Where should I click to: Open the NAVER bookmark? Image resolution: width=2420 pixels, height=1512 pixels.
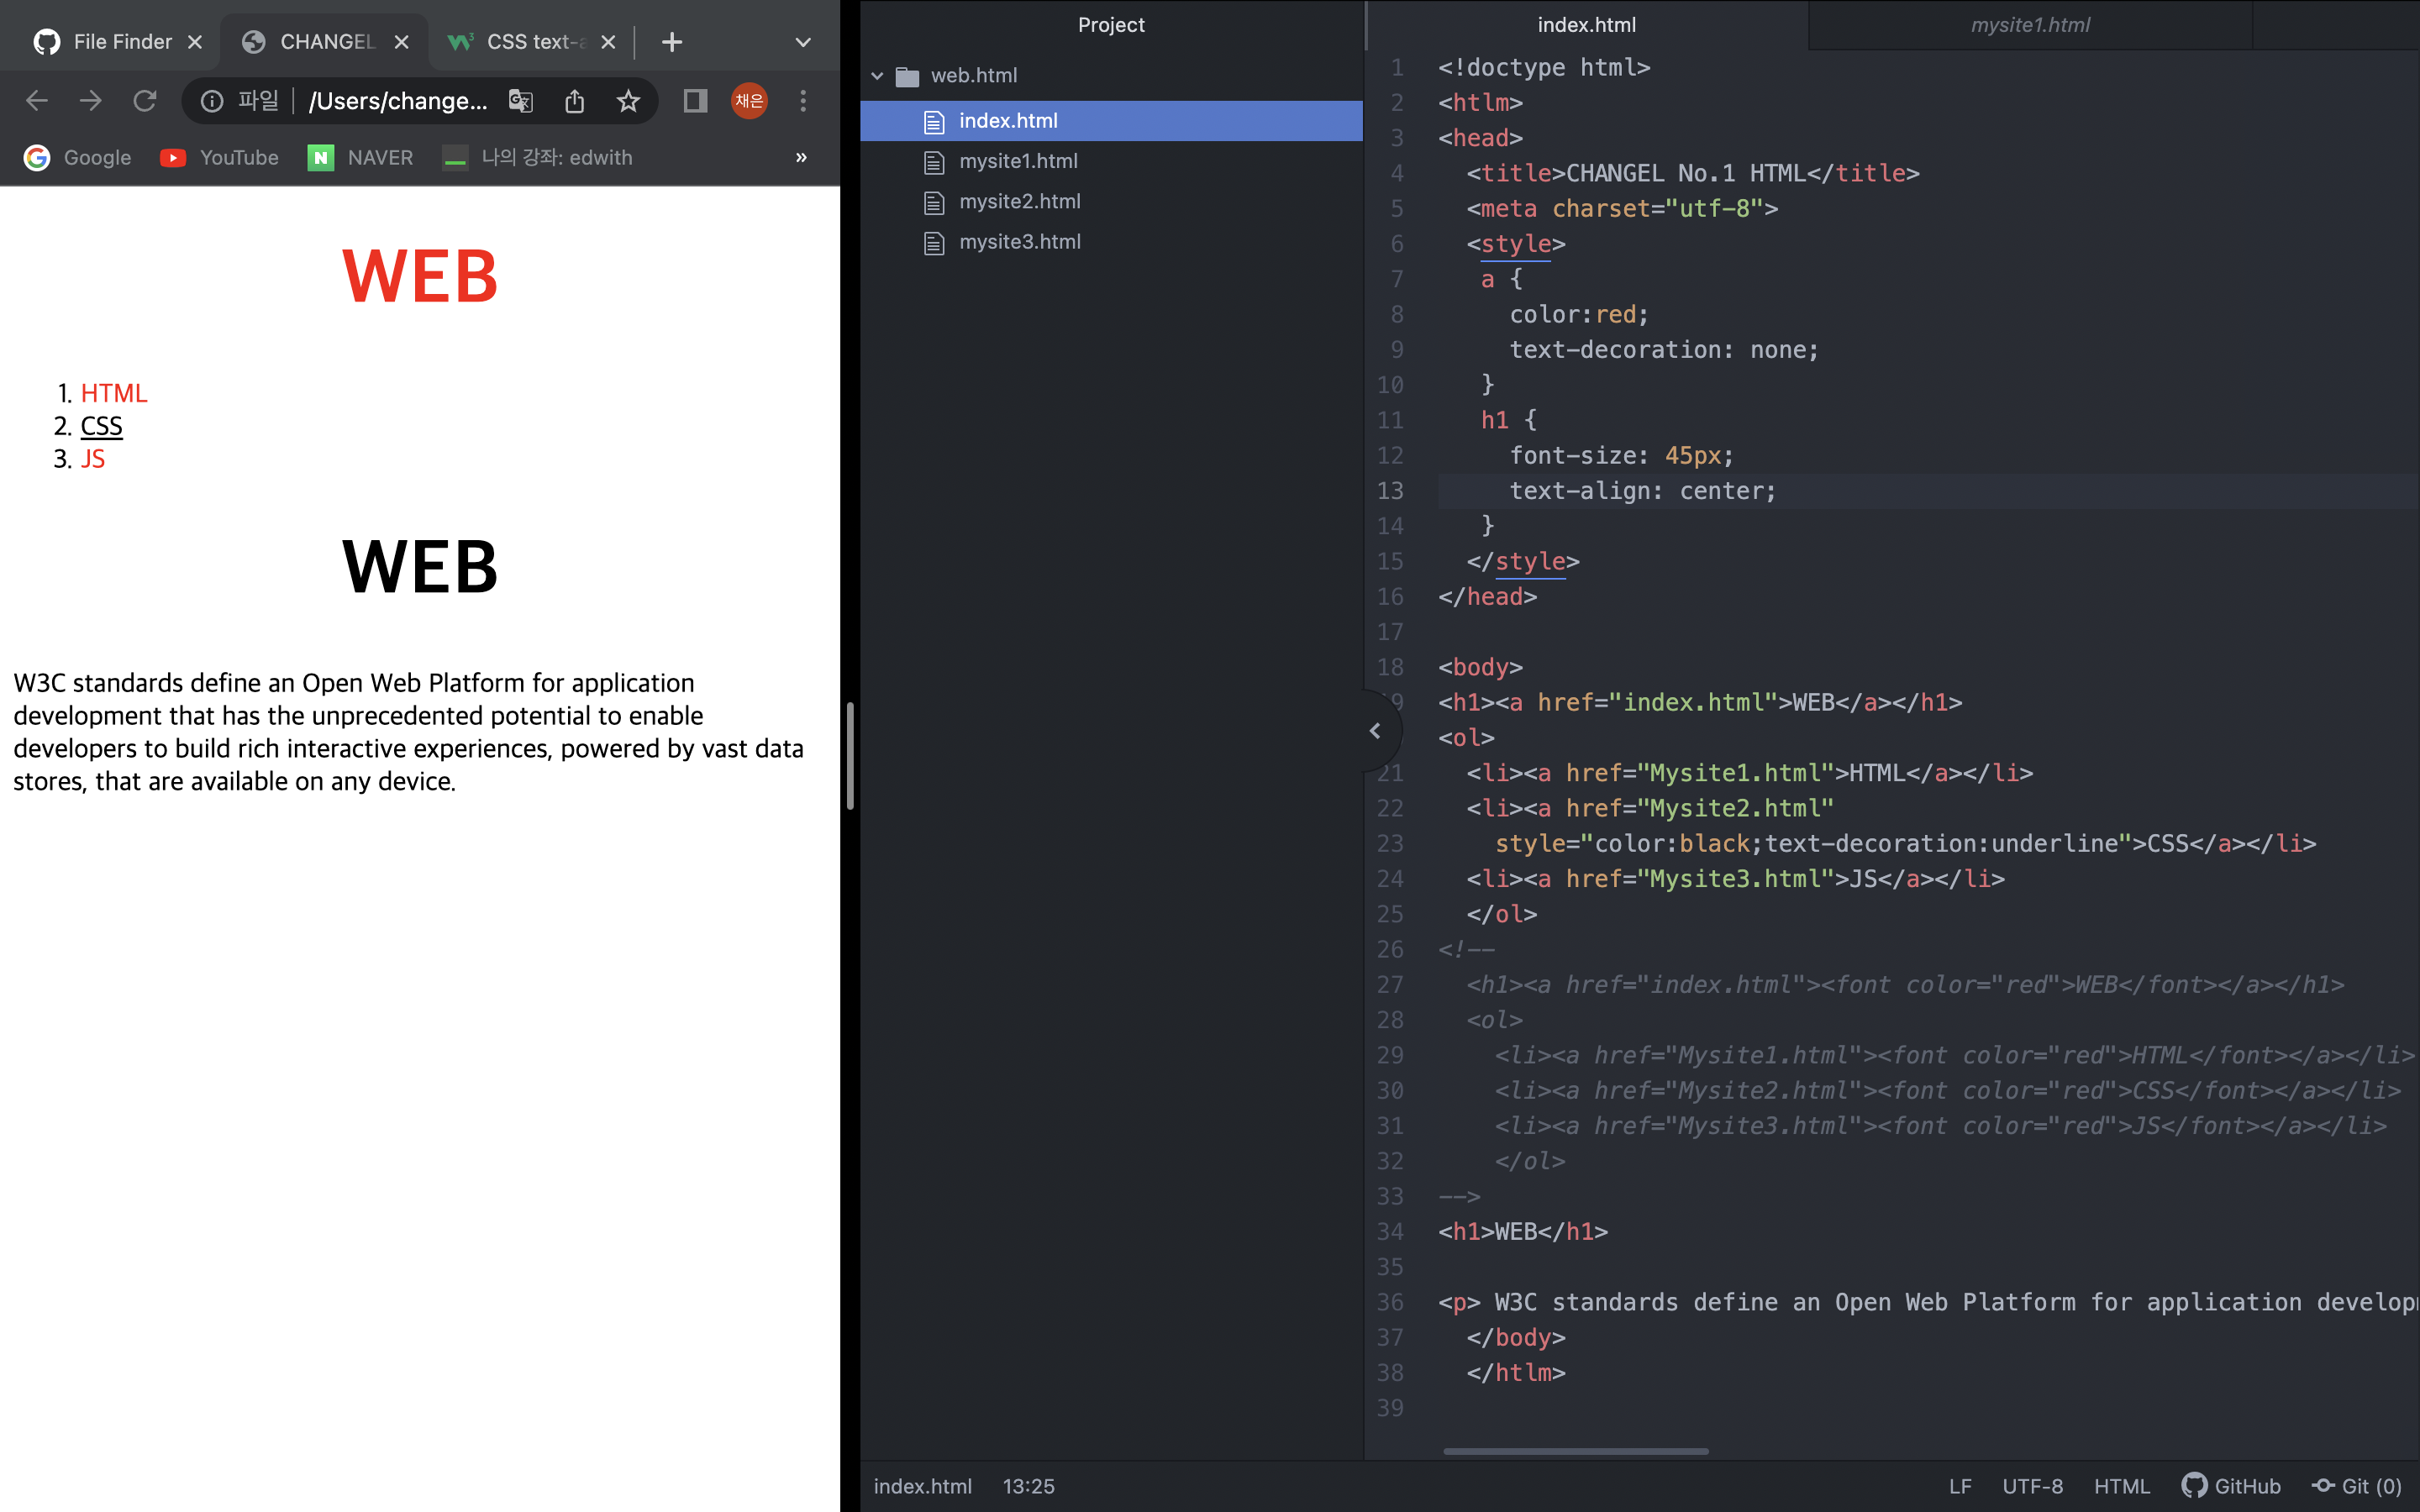click(360, 158)
